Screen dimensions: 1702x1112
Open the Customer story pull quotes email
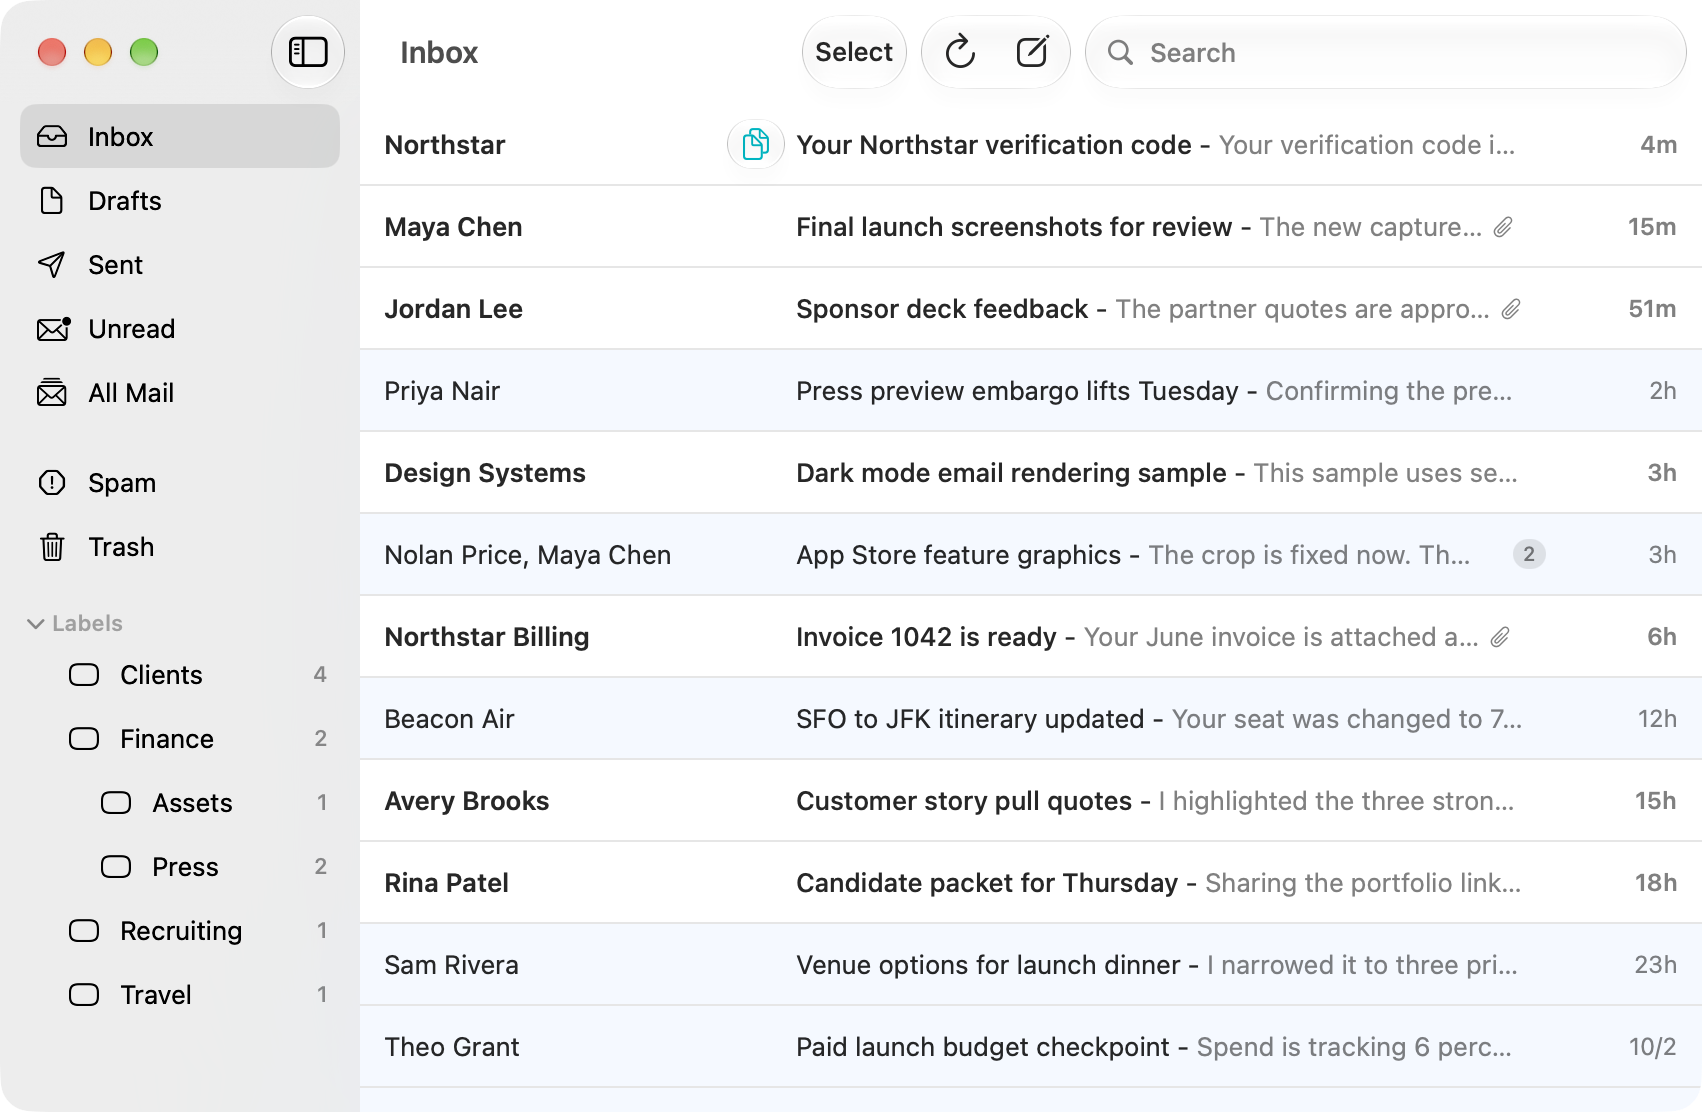click(1031, 801)
